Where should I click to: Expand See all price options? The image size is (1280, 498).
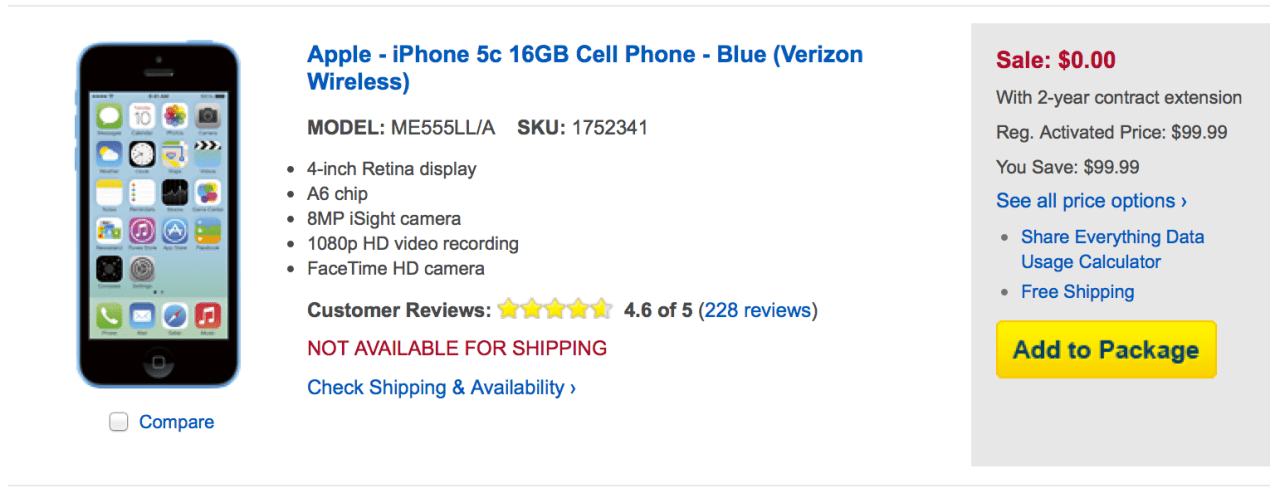tap(1091, 201)
